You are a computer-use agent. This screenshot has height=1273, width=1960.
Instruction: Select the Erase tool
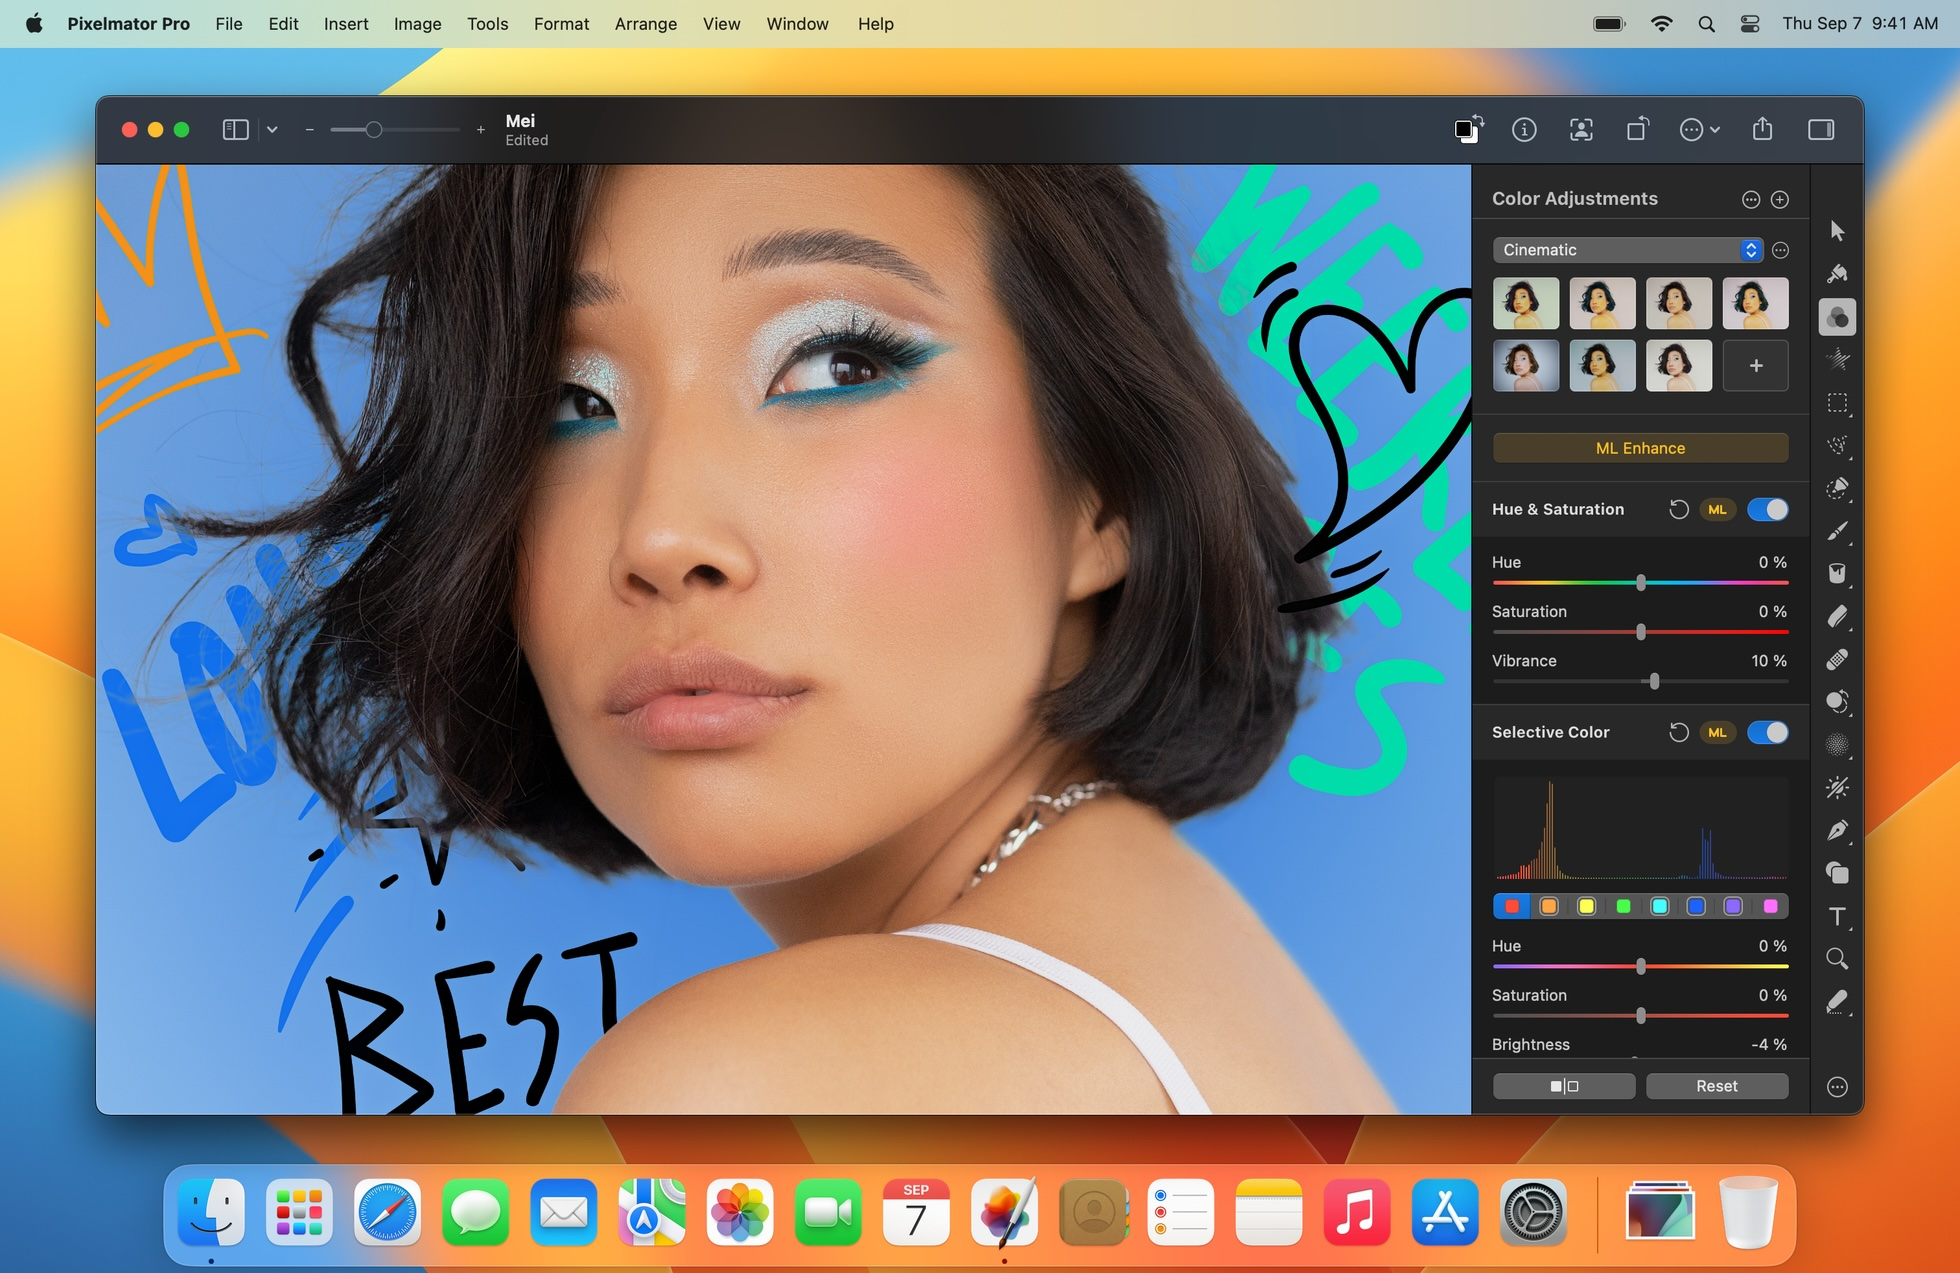tap(1837, 617)
